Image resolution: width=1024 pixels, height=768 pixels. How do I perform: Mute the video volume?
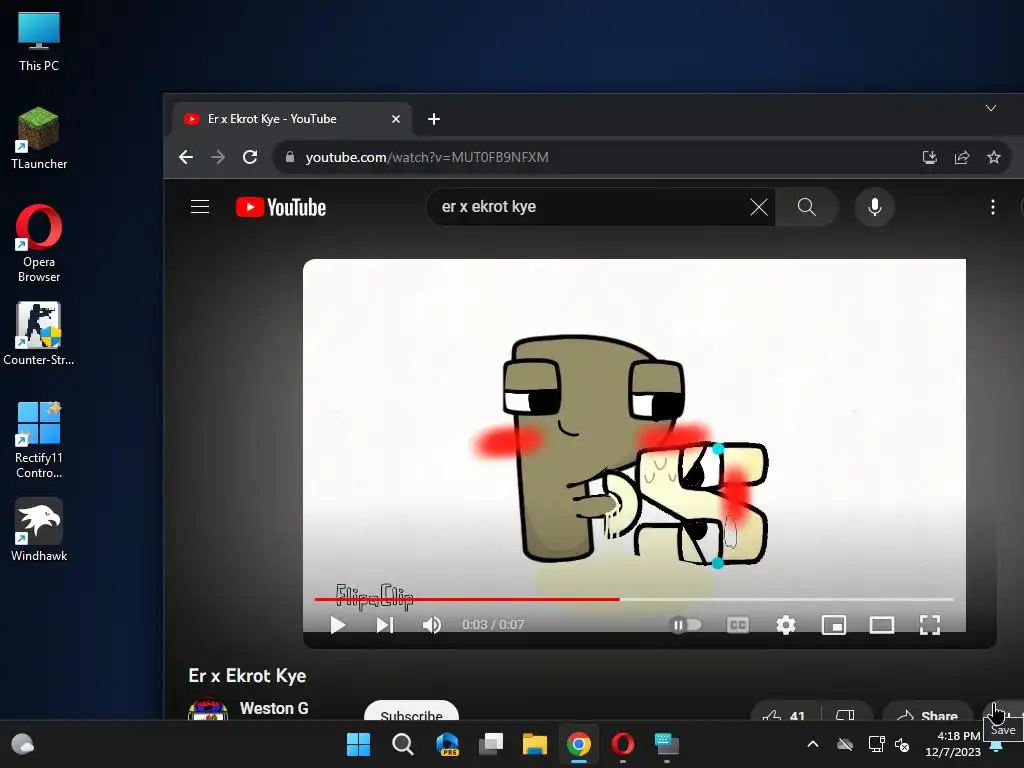pos(432,625)
